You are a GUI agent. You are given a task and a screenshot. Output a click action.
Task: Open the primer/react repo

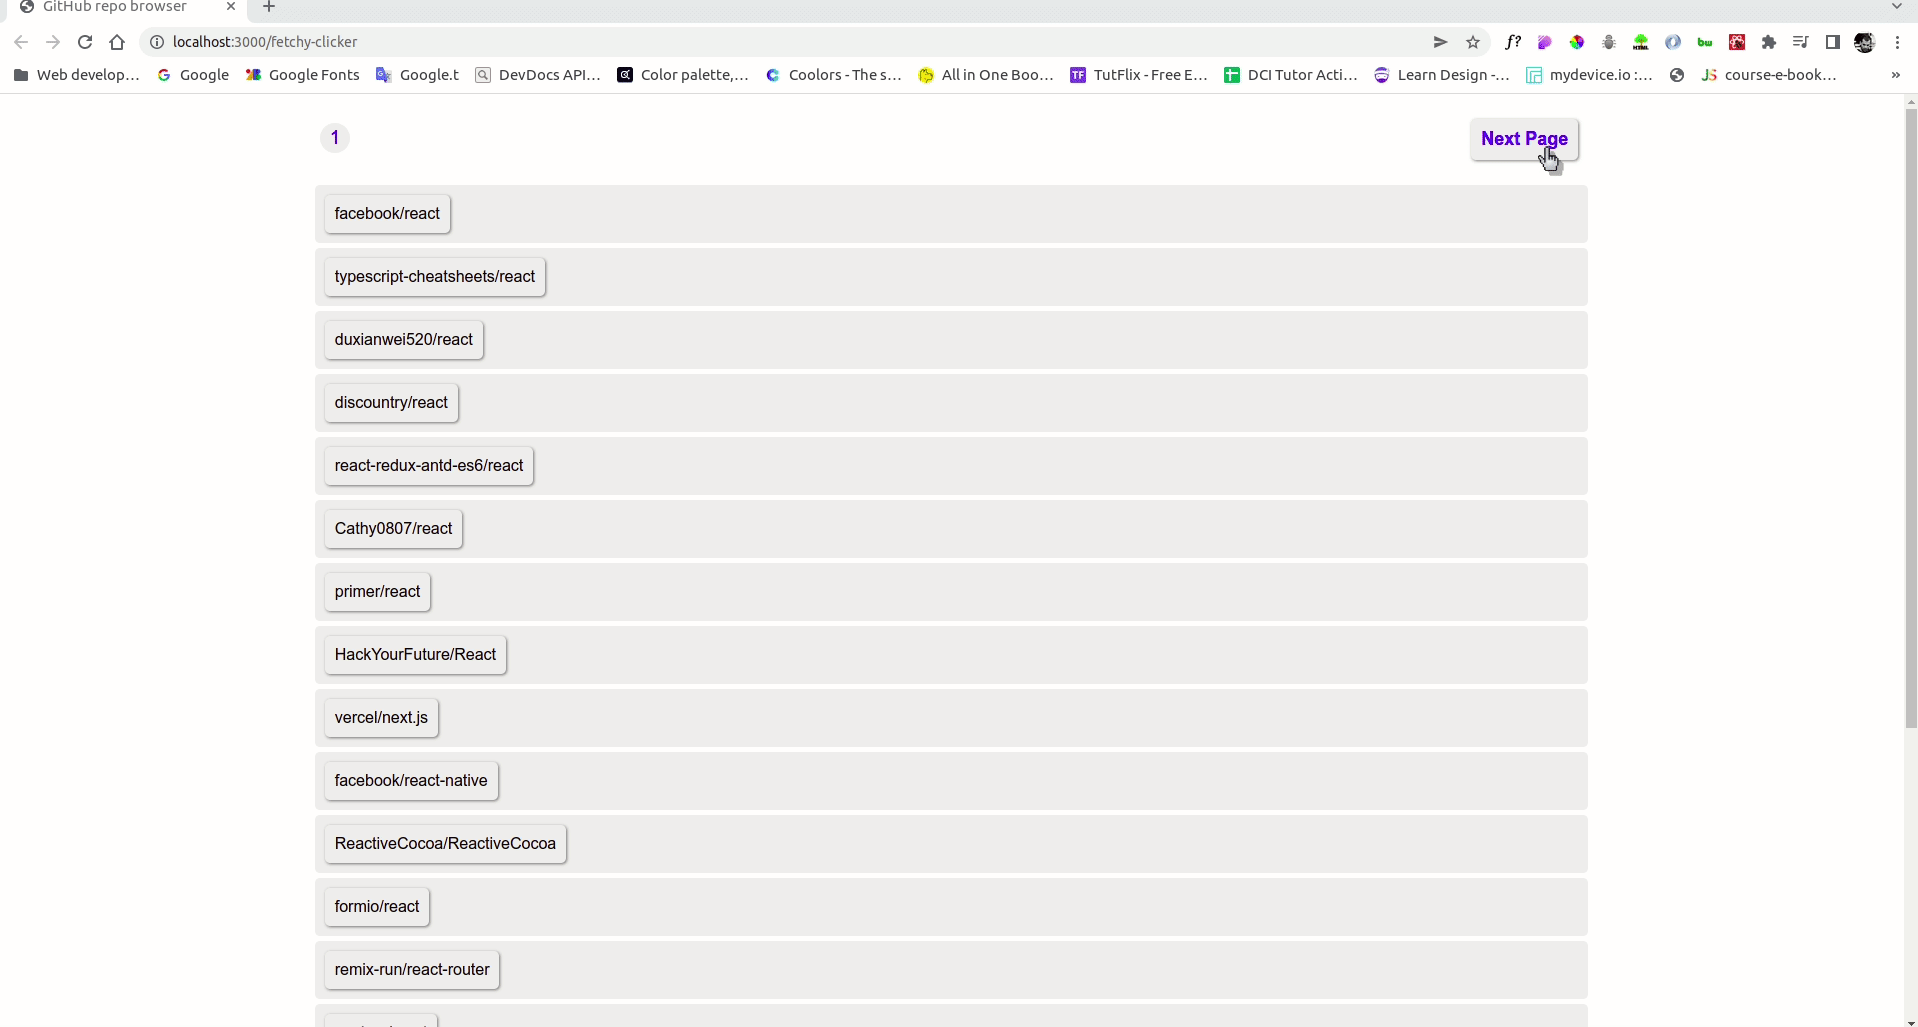(377, 592)
